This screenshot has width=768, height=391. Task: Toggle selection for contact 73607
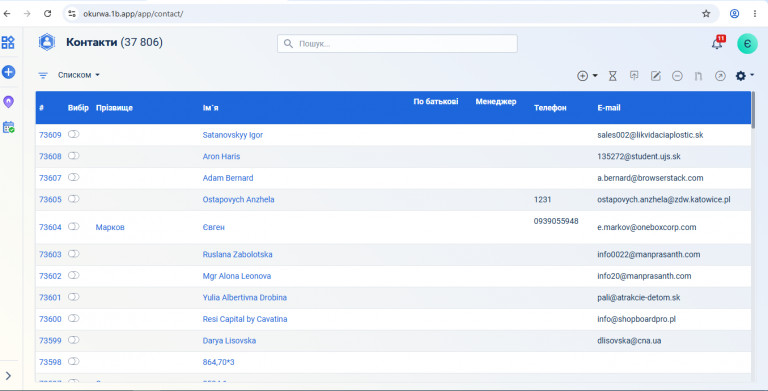click(x=73, y=177)
